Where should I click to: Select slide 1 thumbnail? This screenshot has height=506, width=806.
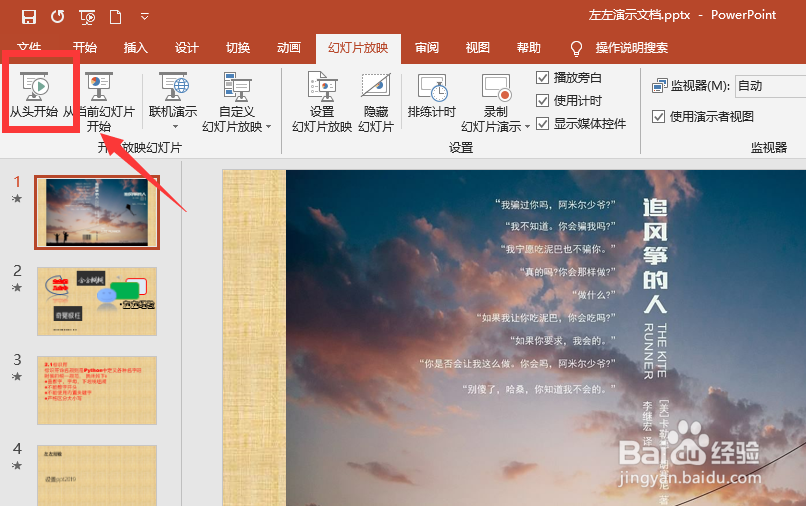point(97,212)
